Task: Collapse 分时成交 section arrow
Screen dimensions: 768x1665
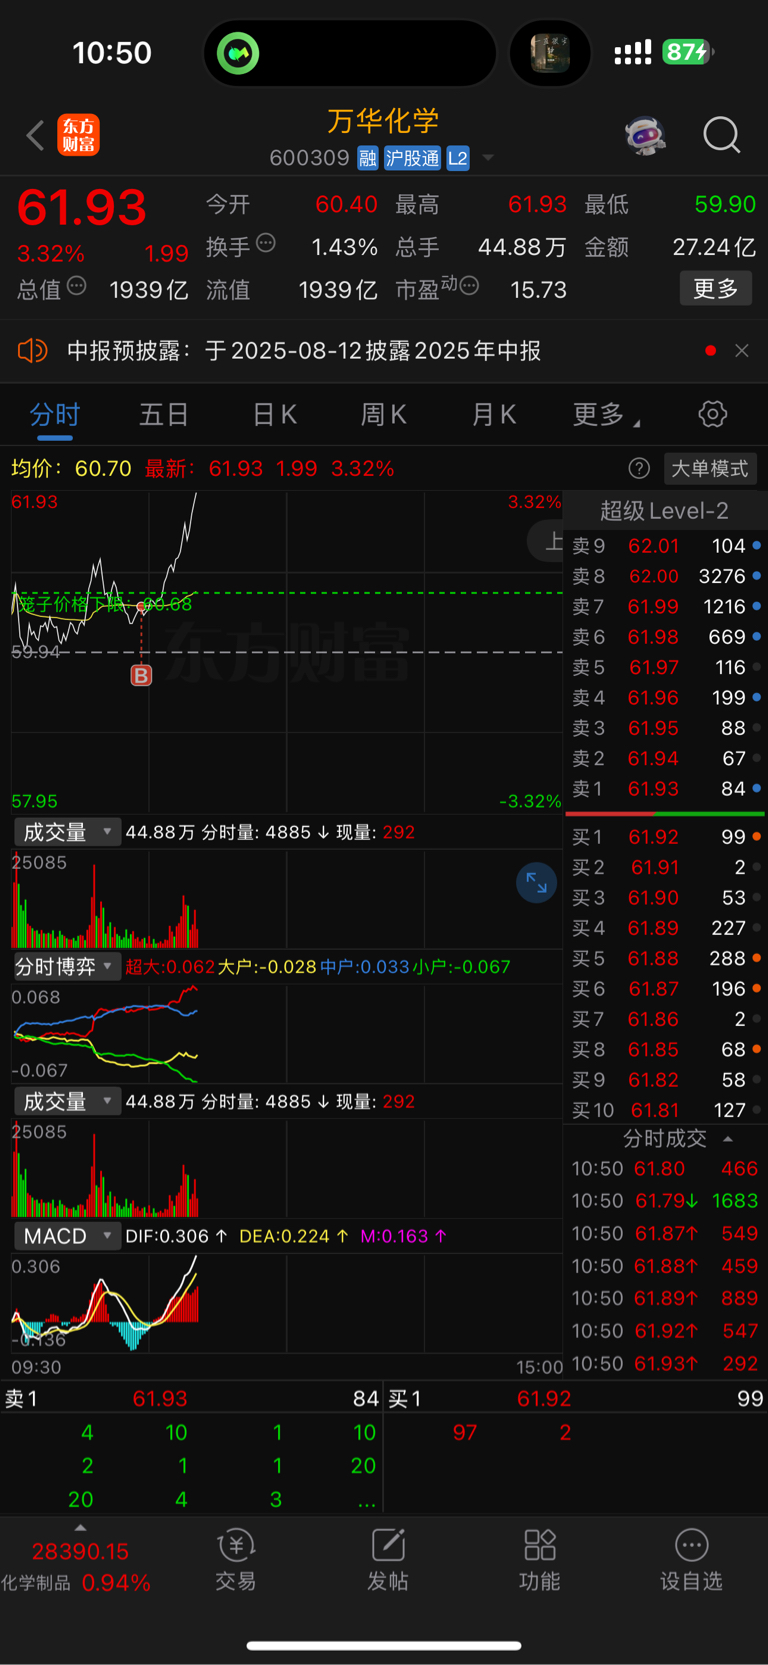Action: pyautogui.click(x=728, y=1139)
